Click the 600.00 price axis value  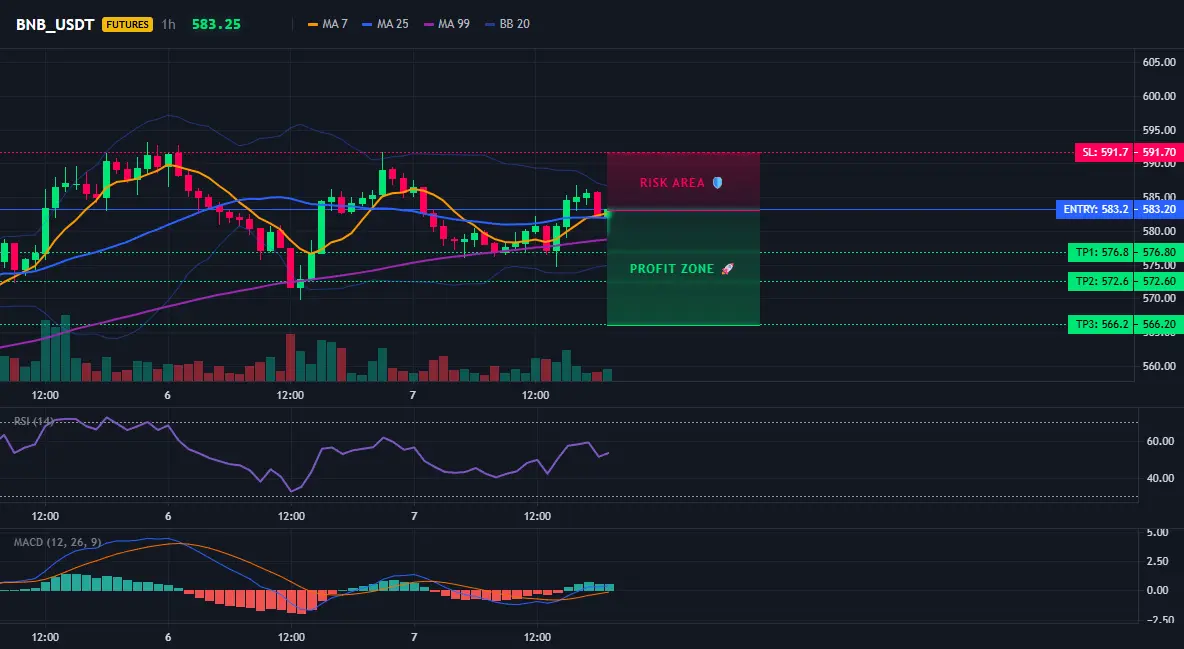point(1159,96)
